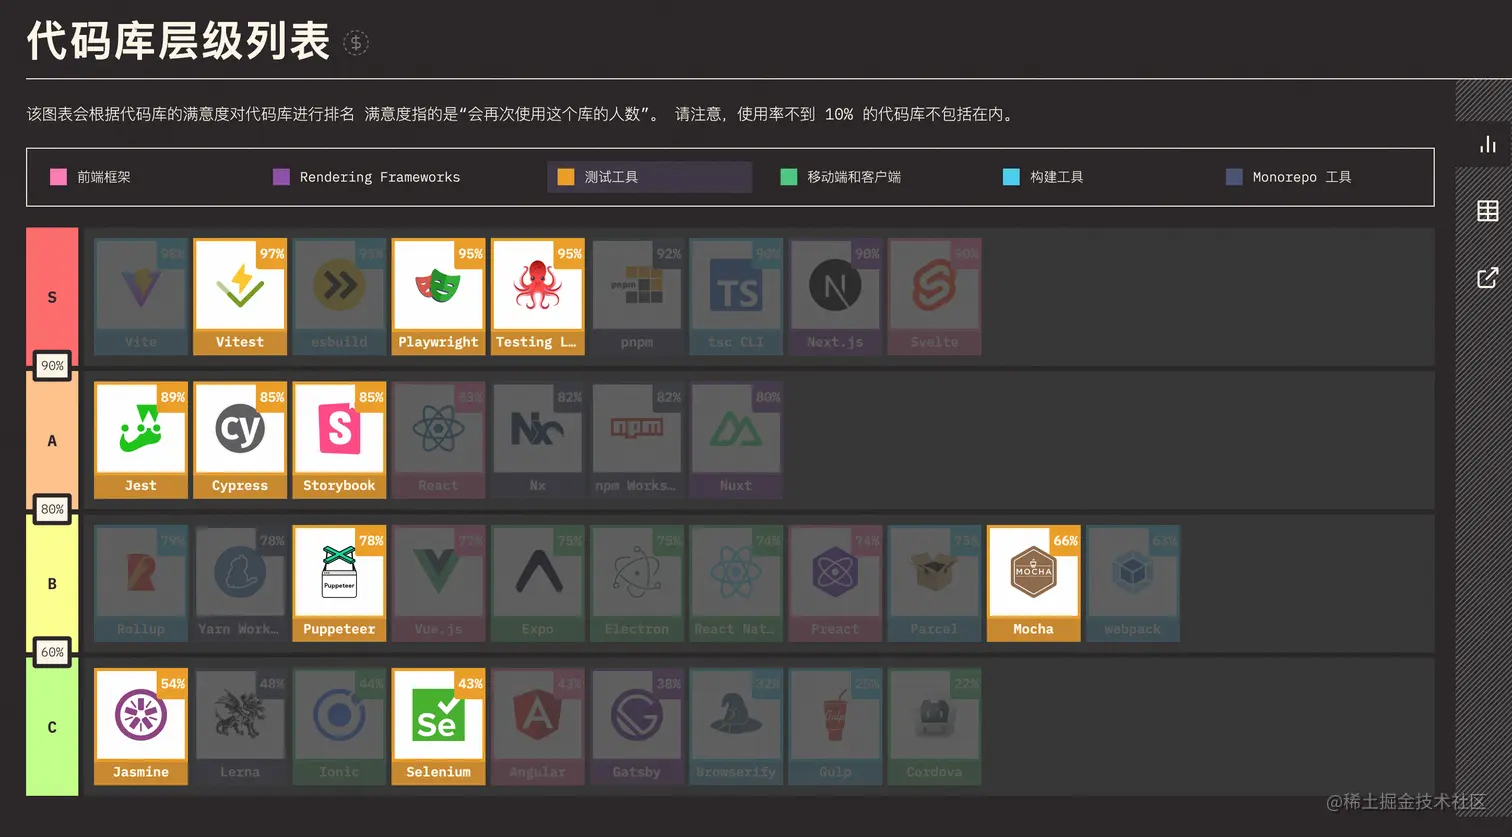Click the 代码库层级列表 heading
The height and width of the screenshot is (837, 1512).
pyautogui.click(x=178, y=41)
